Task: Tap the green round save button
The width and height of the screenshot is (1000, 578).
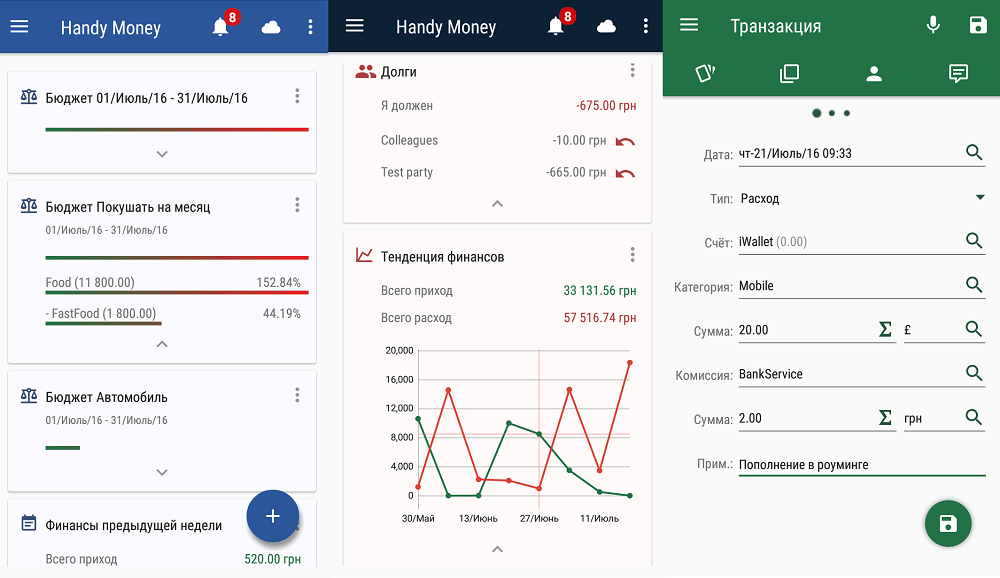Action: (x=948, y=524)
